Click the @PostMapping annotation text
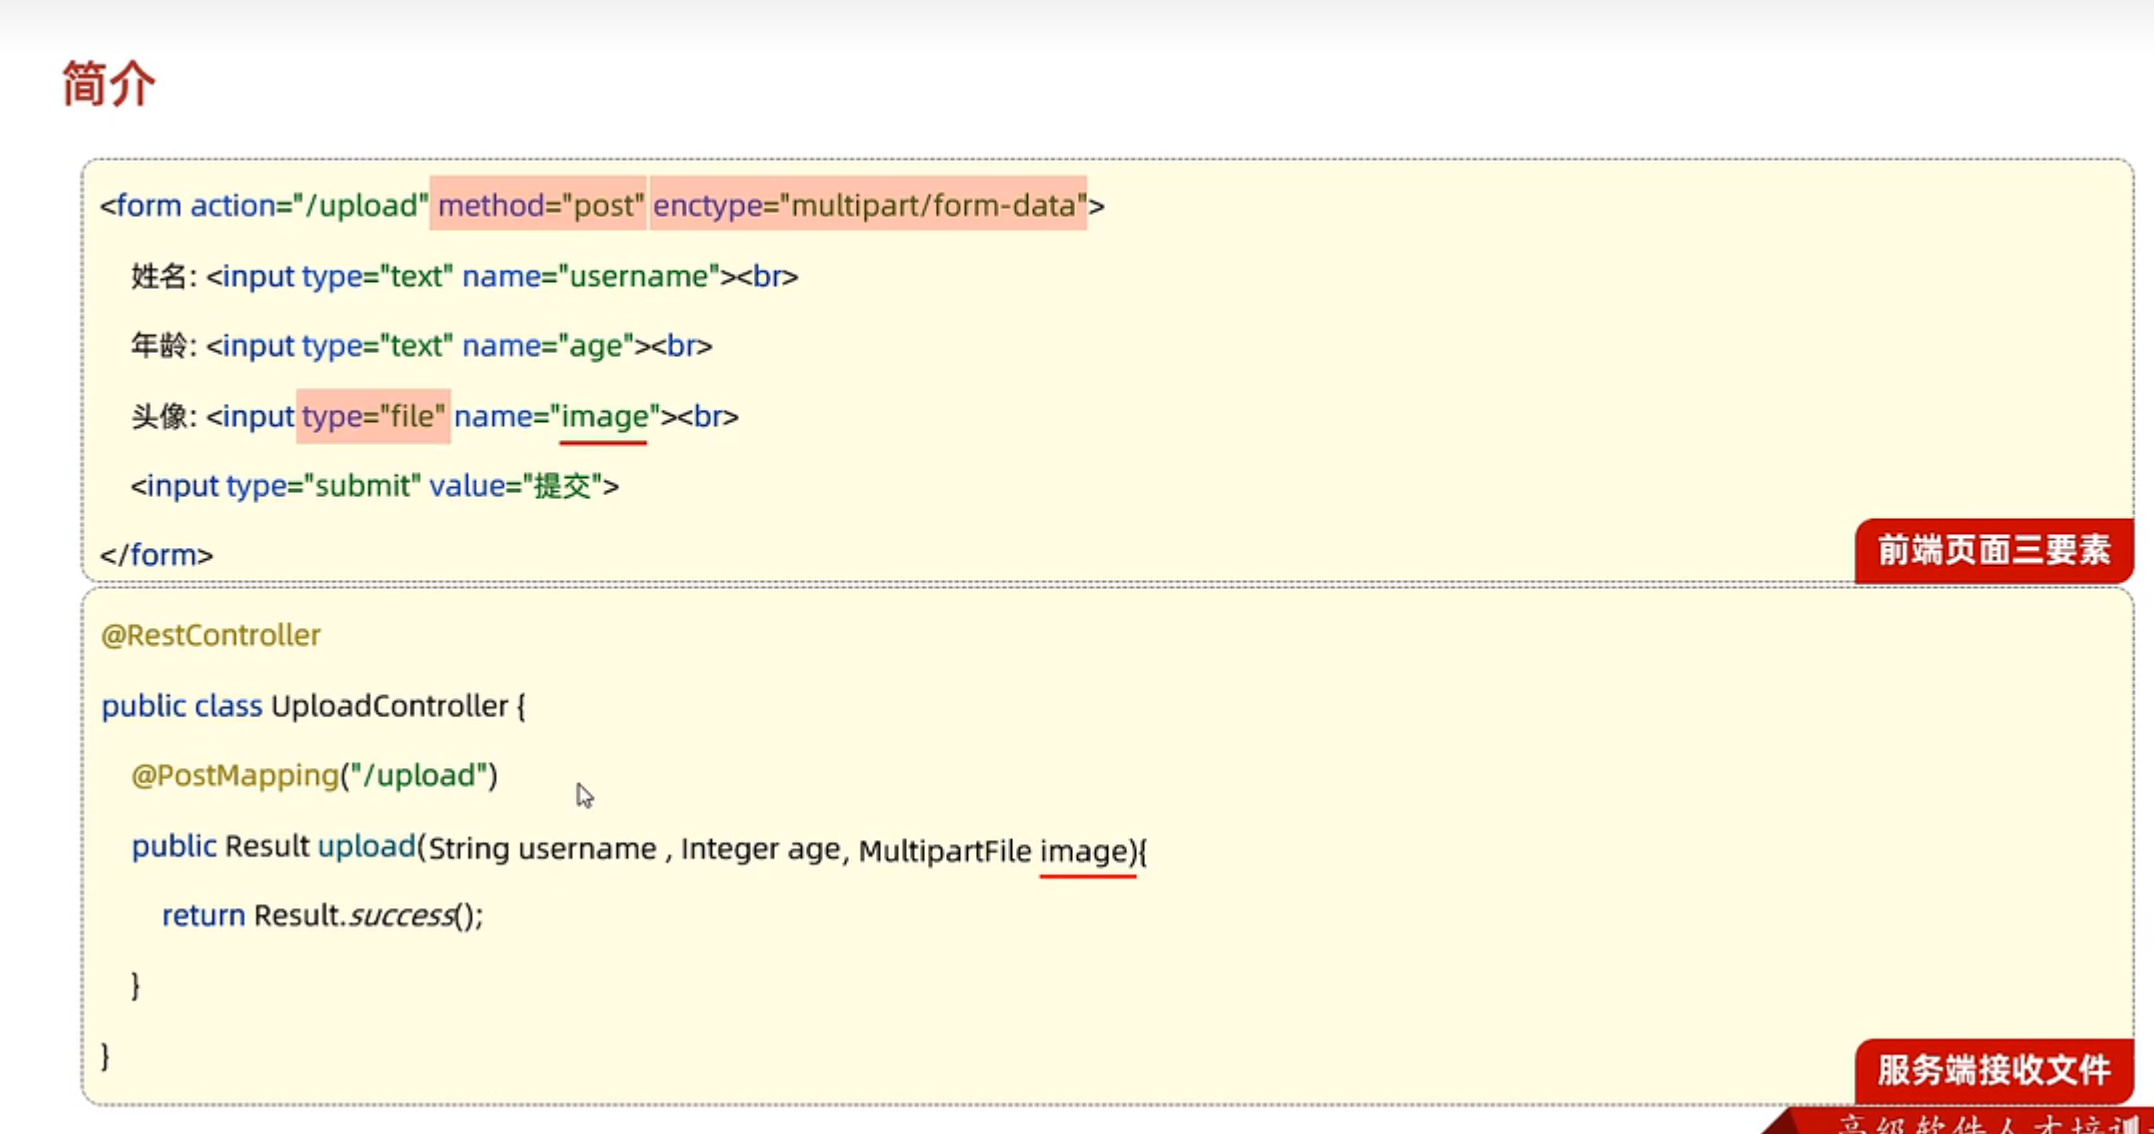Image resolution: width=2154 pixels, height=1134 pixels. (236, 775)
